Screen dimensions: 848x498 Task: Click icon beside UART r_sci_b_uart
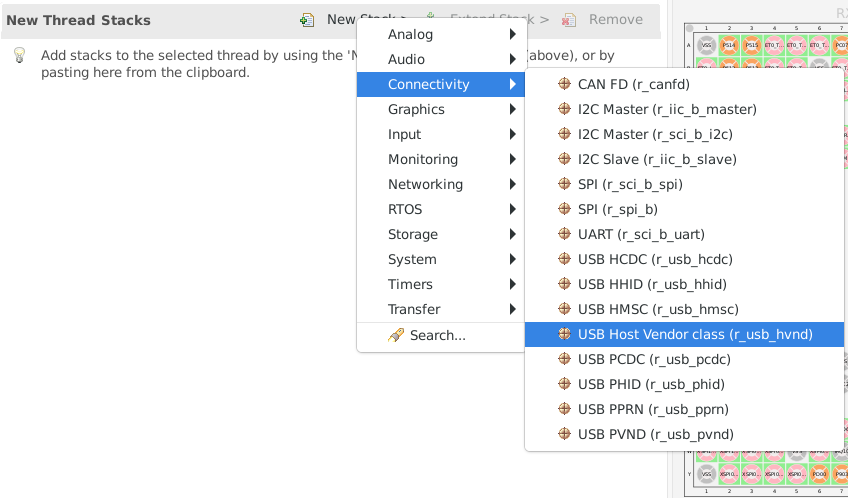(564, 234)
